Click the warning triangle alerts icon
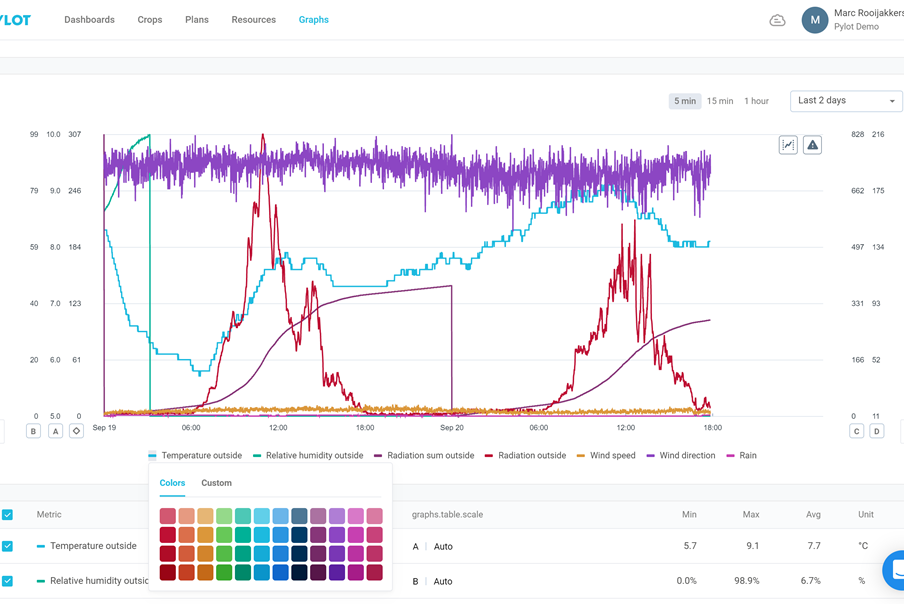Image resolution: width=904 pixels, height=604 pixels. tap(813, 145)
